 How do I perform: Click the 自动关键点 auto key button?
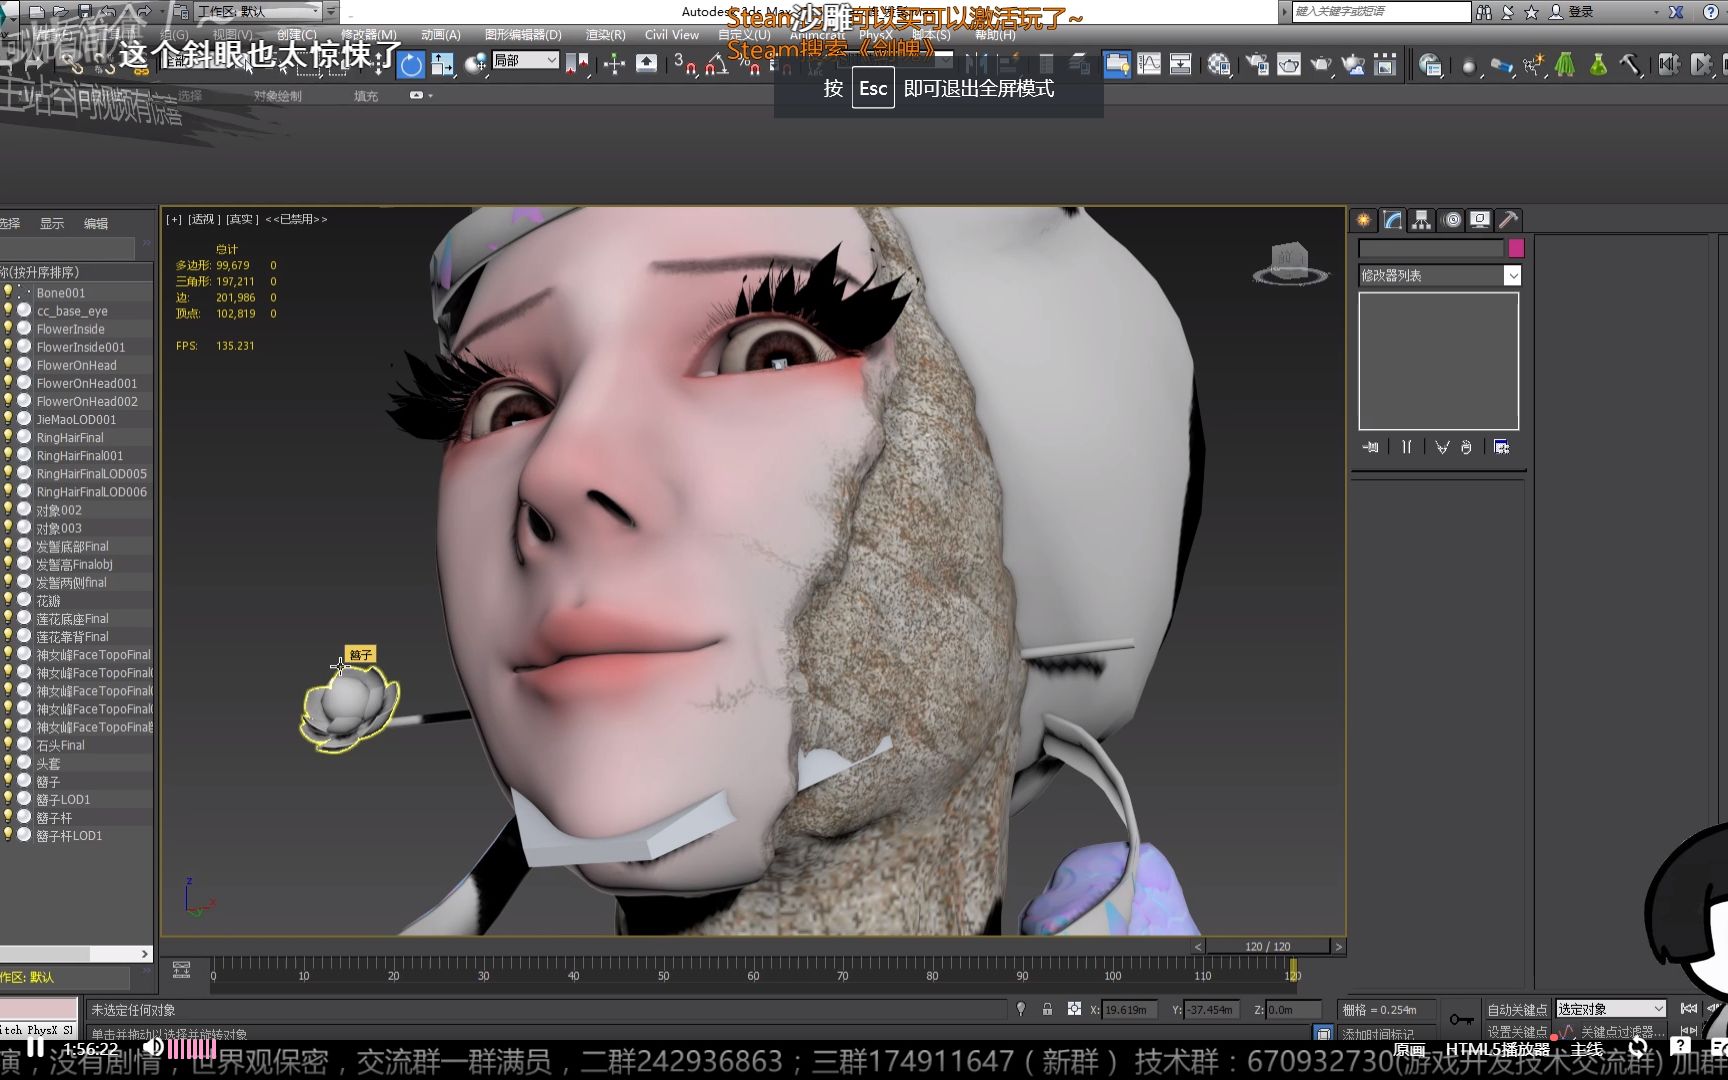(1517, 1010)
